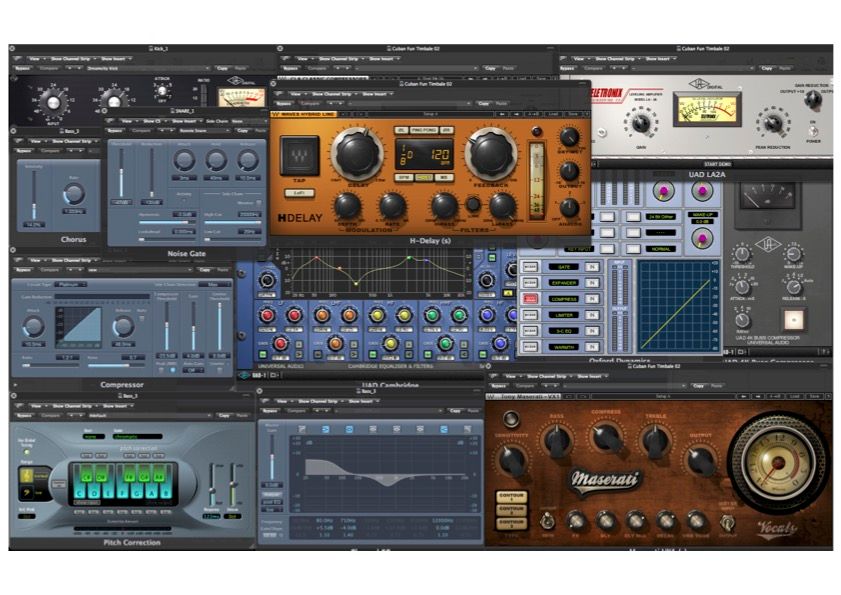Toggle the LIMITER IN button in Oxford Dynamics
841x595 pixels.
[x=592, y=315]
